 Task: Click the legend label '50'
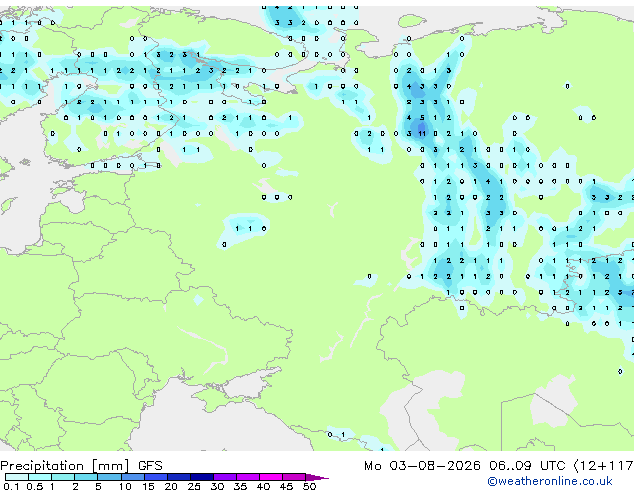coord(310,486)
